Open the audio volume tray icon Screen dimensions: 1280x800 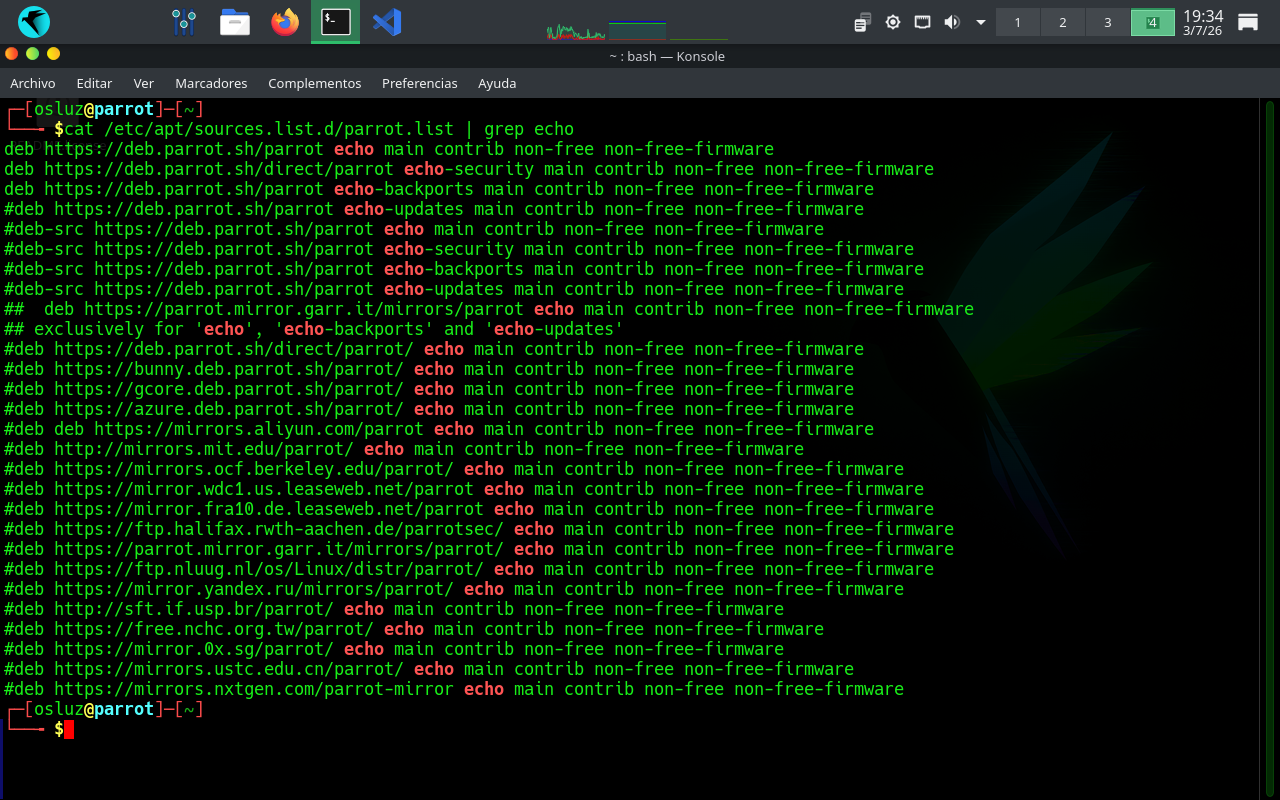pos(951,22)
